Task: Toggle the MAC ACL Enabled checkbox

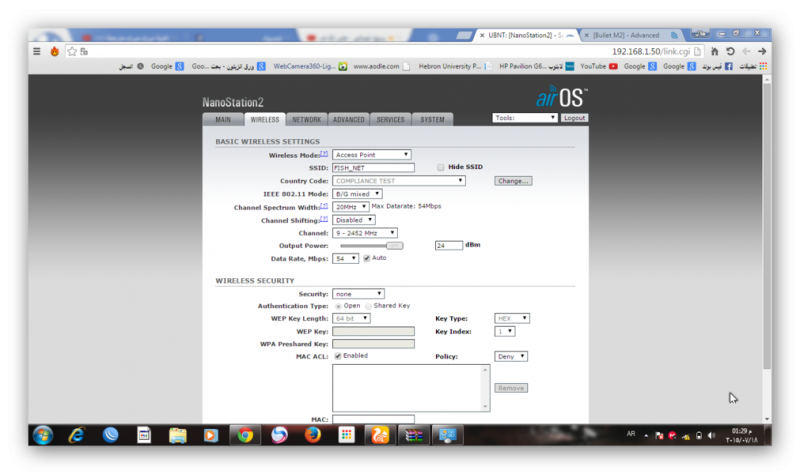Action: point(338,356)
